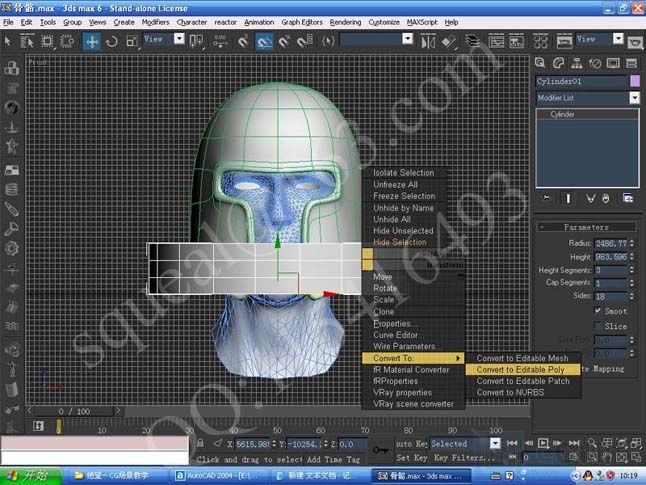The image size is (646, 485).
Task: Expand the Convert To submenu
Action: 413,358
